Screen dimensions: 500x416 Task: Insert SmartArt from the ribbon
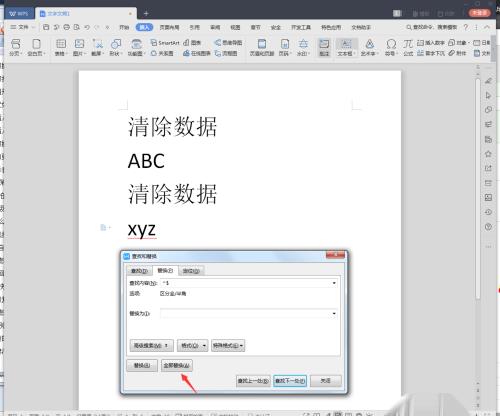tap(165, 43)
